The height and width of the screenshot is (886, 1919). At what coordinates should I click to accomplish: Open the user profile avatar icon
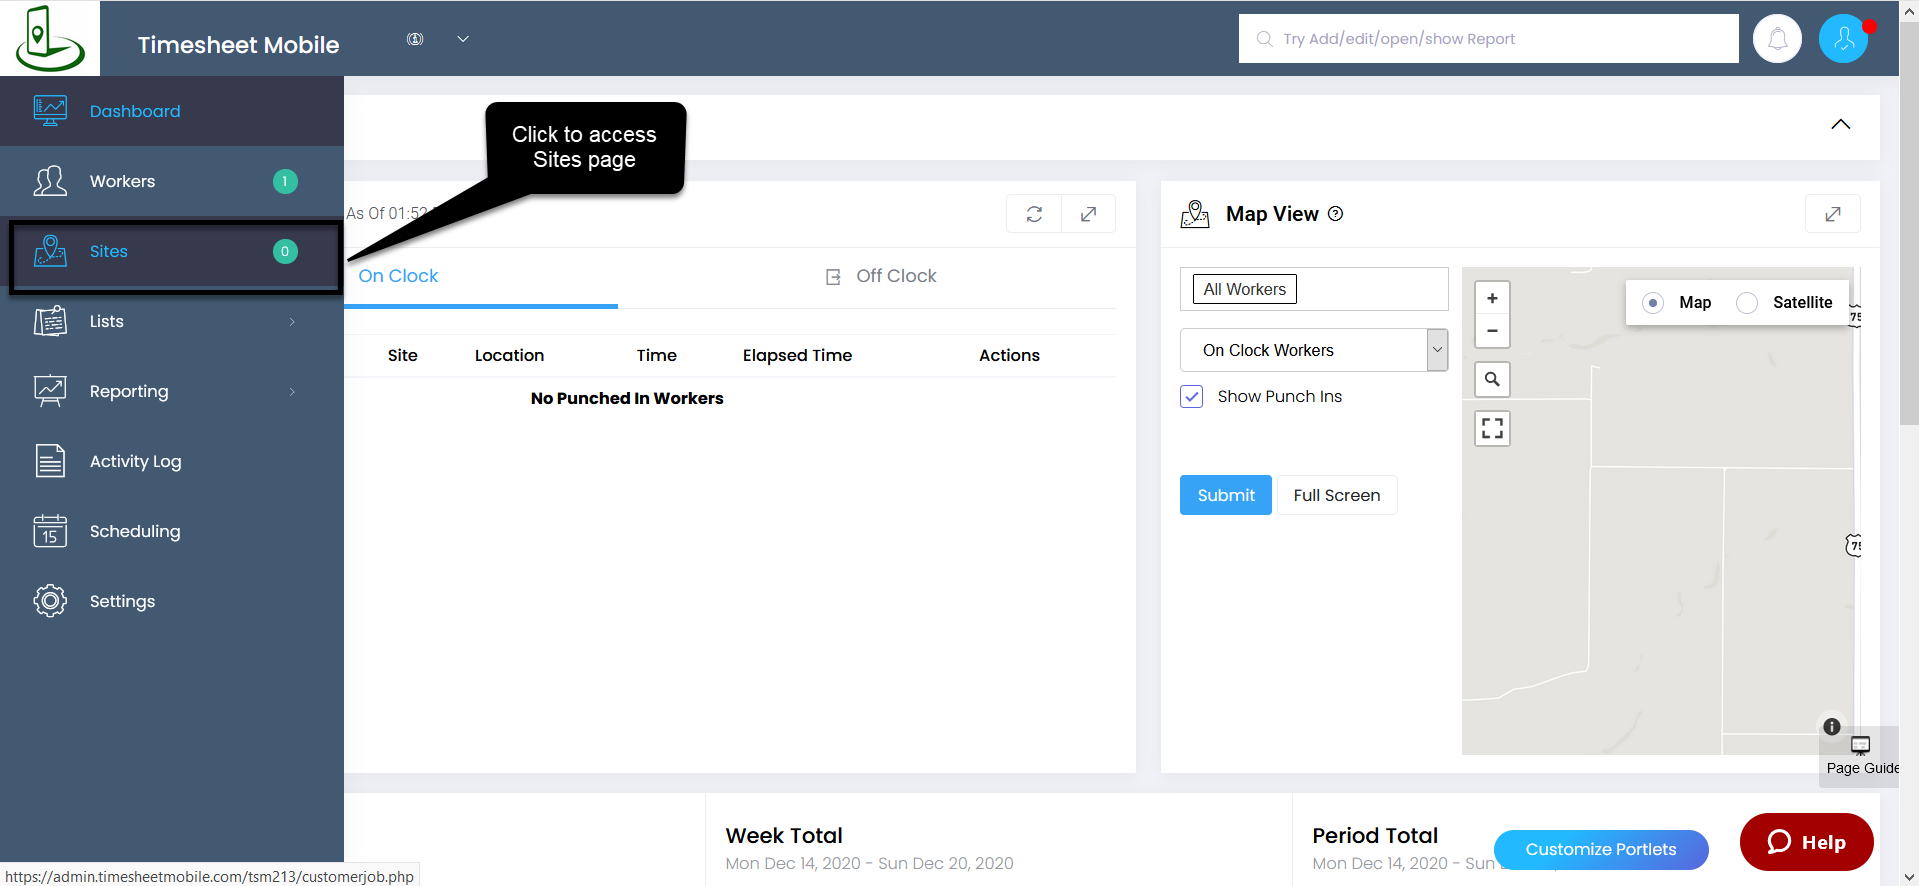1844,39
